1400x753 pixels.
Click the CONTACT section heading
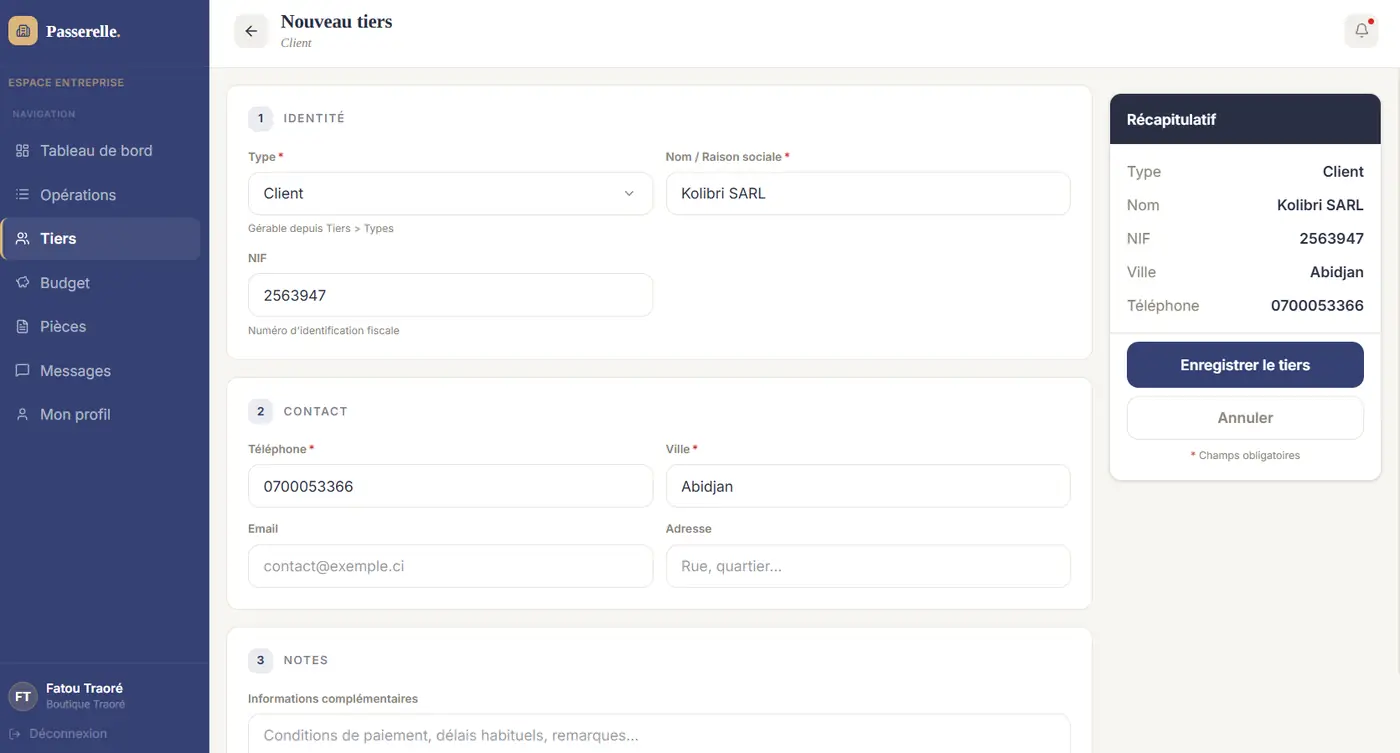(315, 411)
